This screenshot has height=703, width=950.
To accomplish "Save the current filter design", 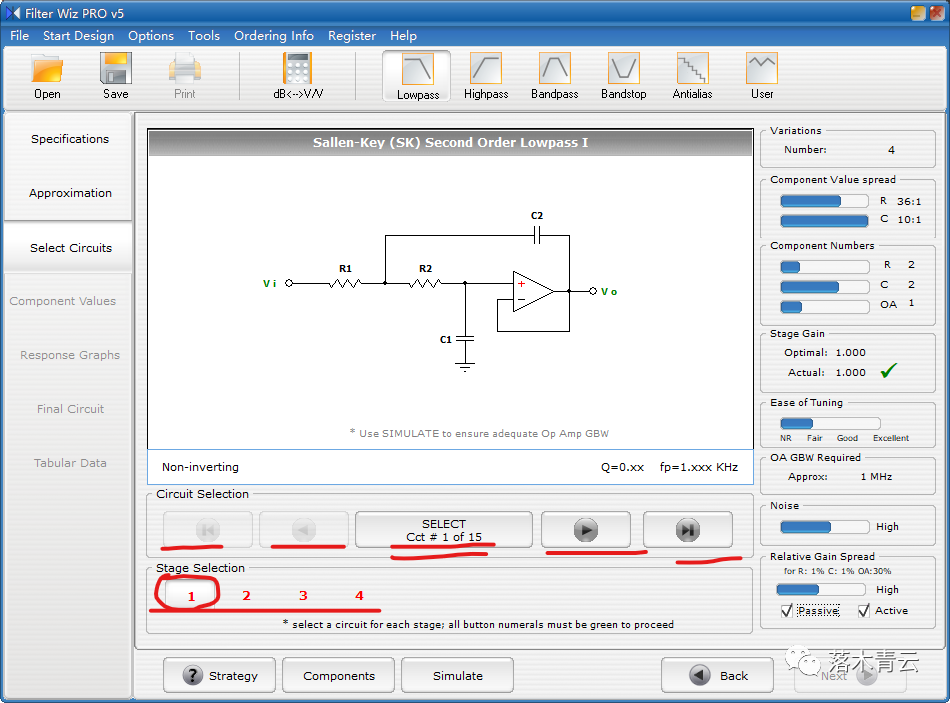I will pyautogui.click(x=116, y=77).
